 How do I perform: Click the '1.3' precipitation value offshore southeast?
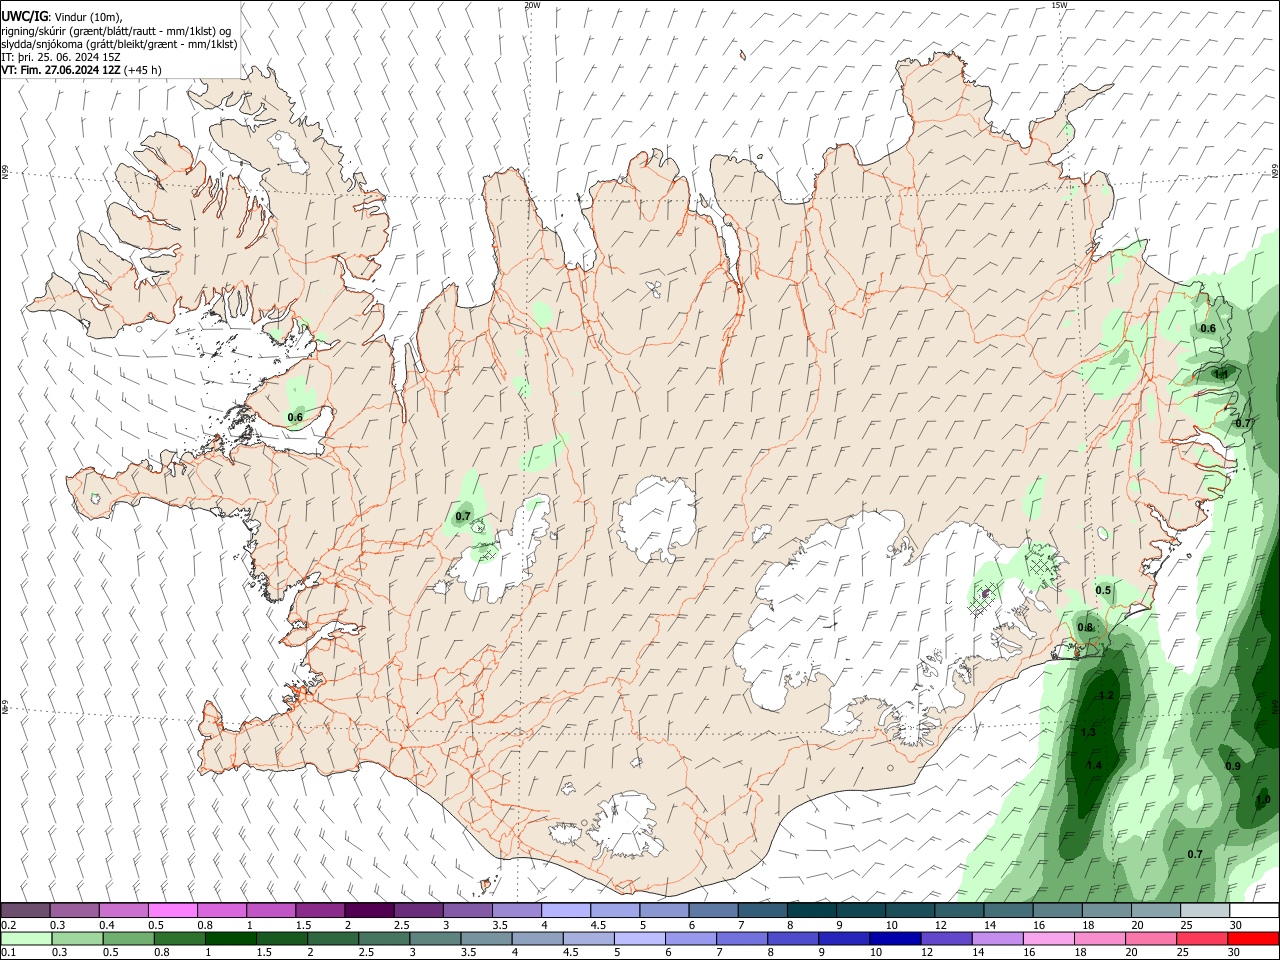click(1088, 732)
